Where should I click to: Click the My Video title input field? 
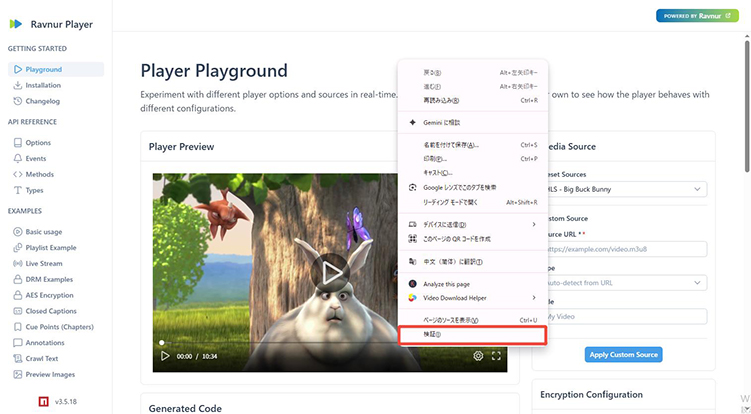coord(624,317)
